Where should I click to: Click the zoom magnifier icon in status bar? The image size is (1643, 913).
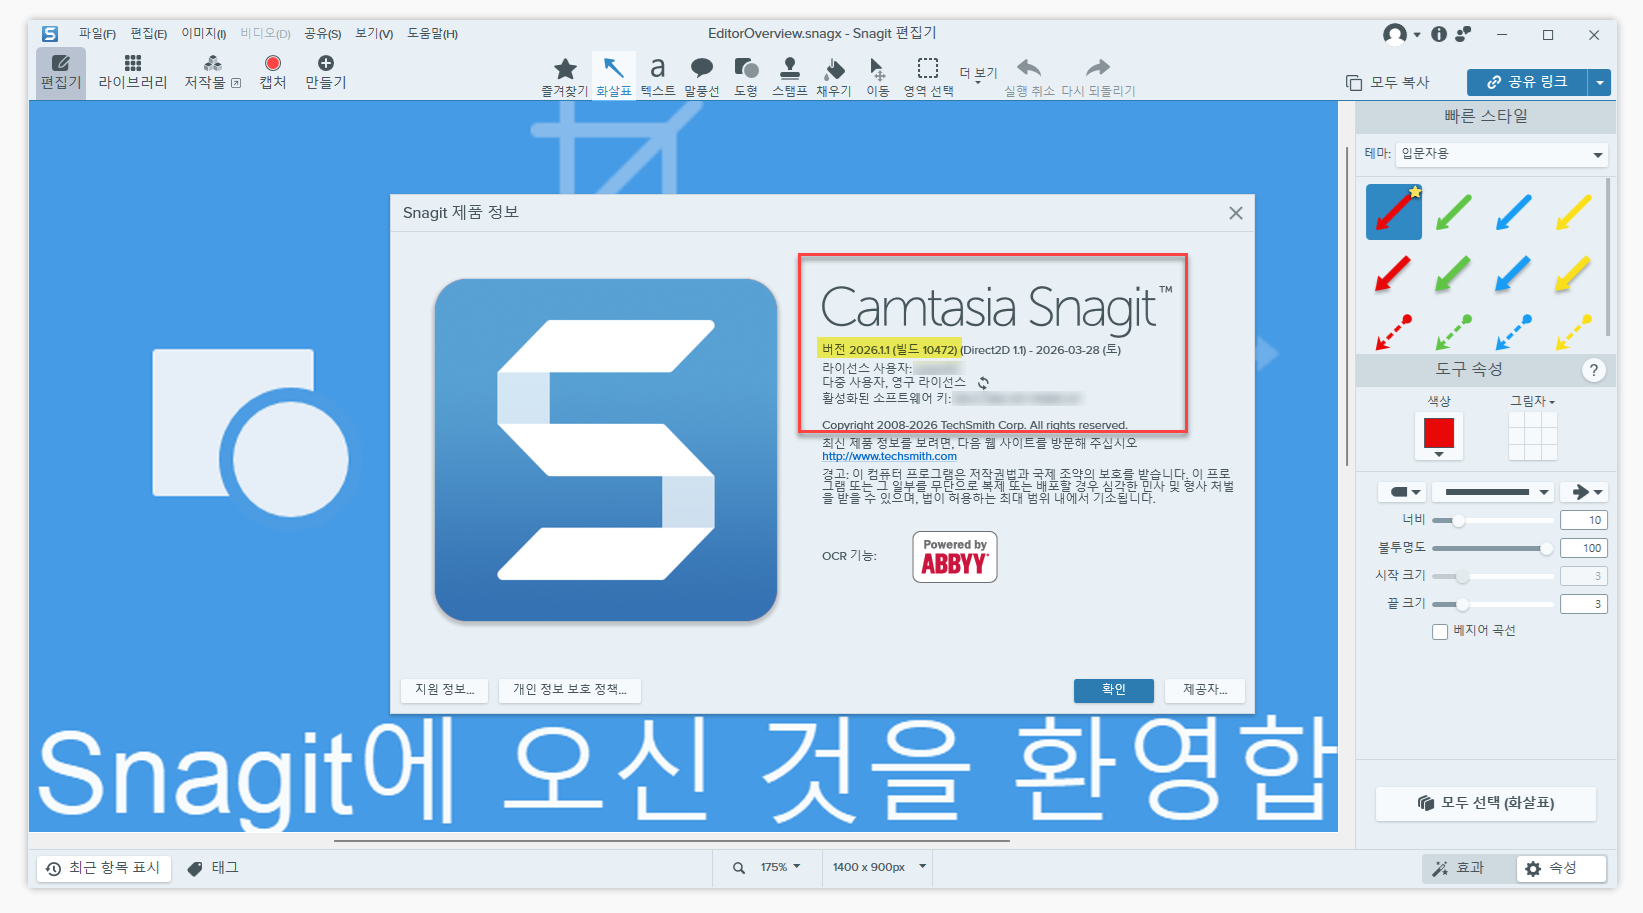[739, 868]
